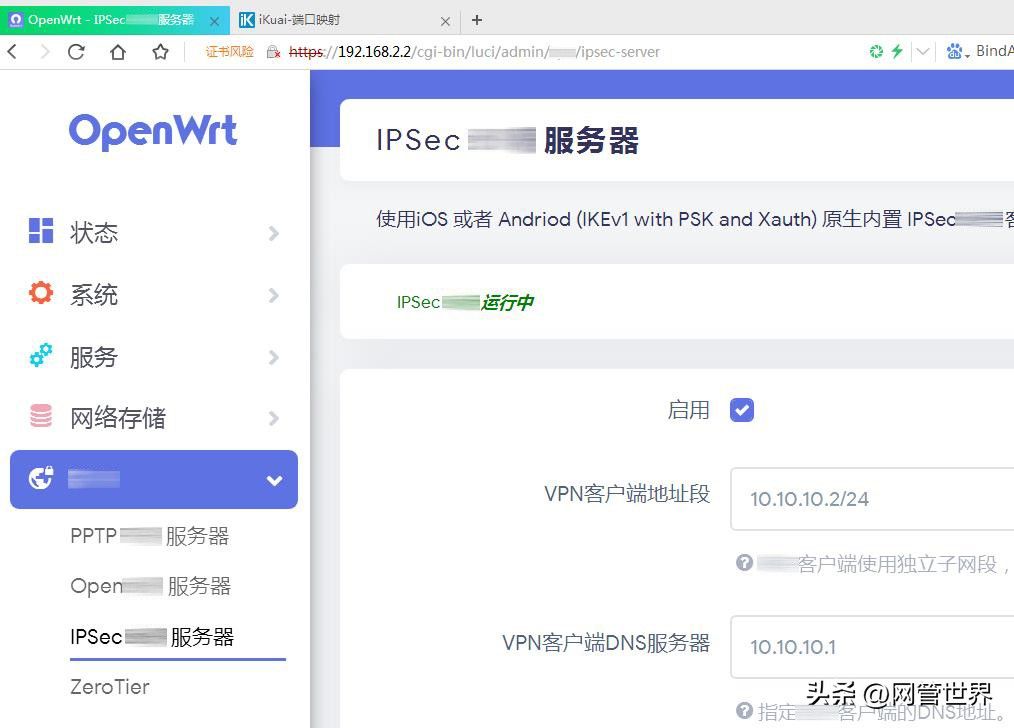Switch to the iKuai-端口映射 tab
This screenshot has width=1014, height=728.
[x=345, y=20]
